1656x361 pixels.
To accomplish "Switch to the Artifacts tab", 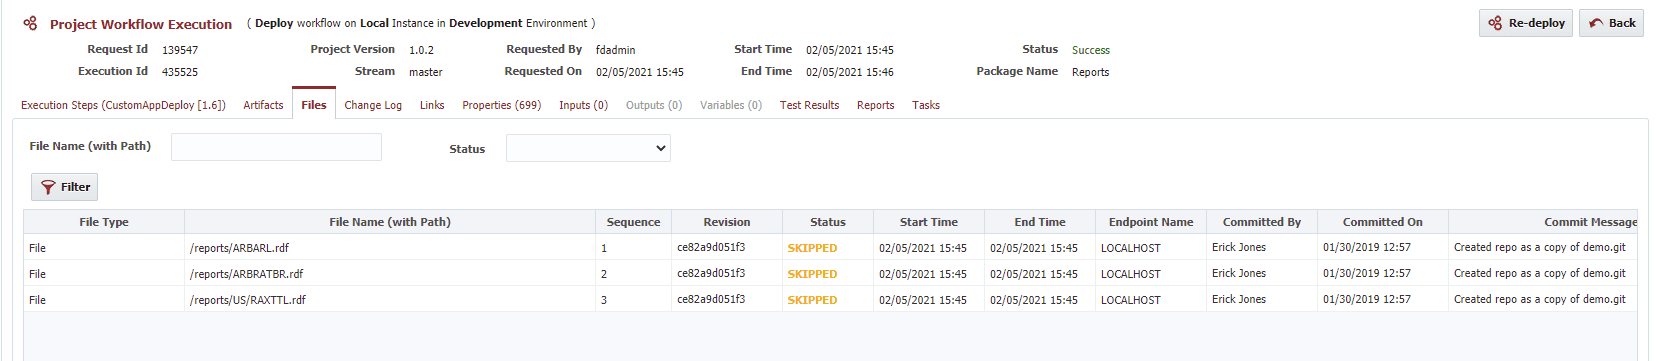I will [263, 105].
